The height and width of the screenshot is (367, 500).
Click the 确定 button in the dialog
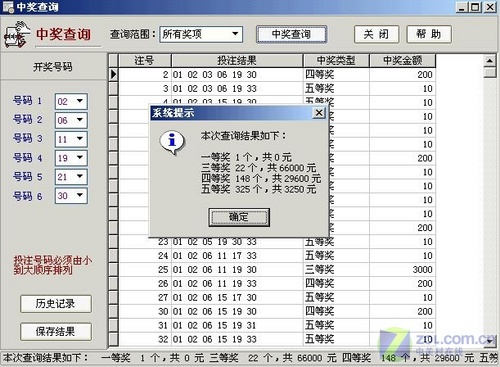[x=239, y=217]
